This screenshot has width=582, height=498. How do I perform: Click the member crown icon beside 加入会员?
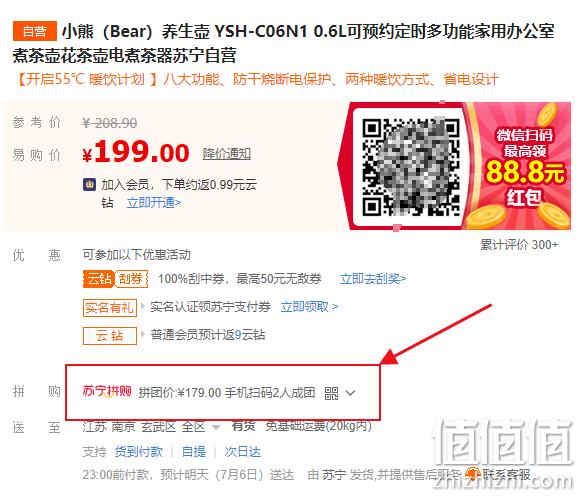click(90, 184)
